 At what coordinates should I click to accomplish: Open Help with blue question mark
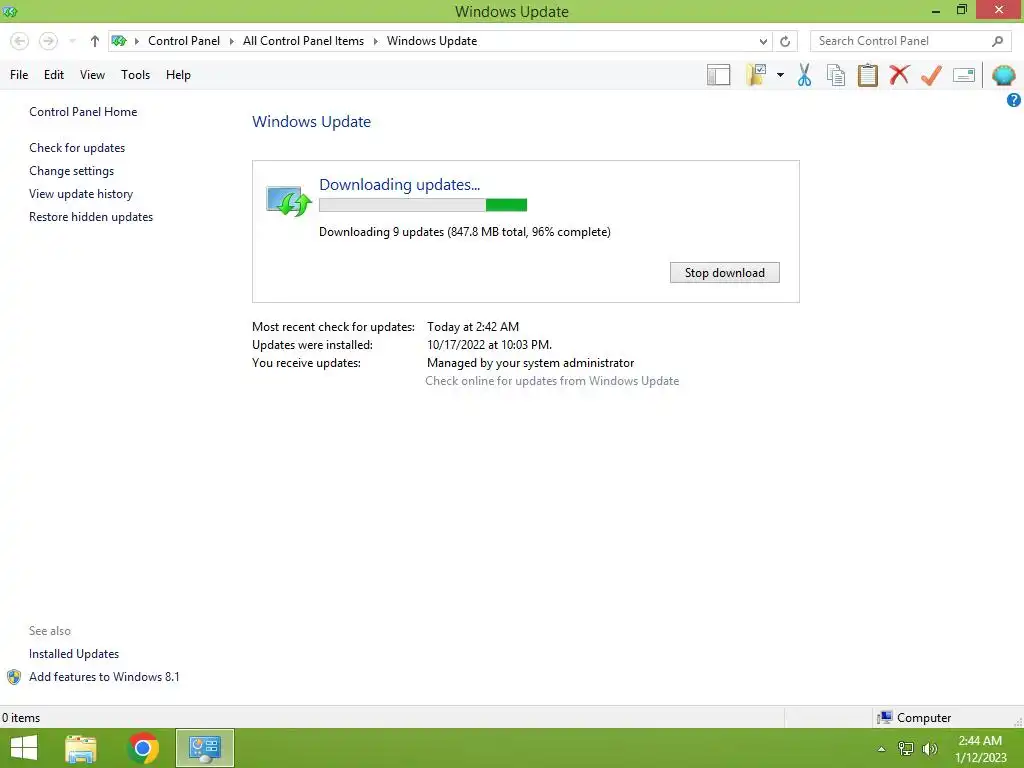click(x=1014, y=100)
